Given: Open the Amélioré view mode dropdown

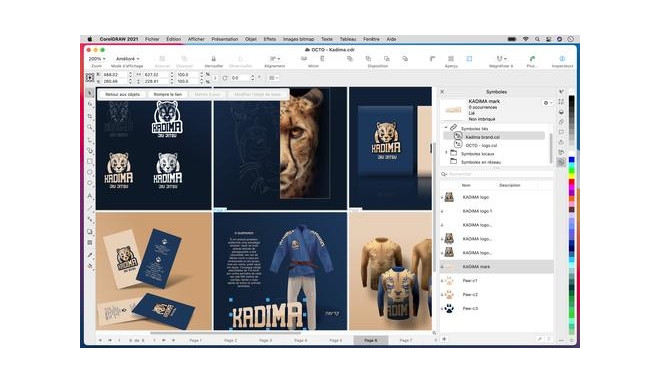Looking at the screenshot, I should pos(128,59).
